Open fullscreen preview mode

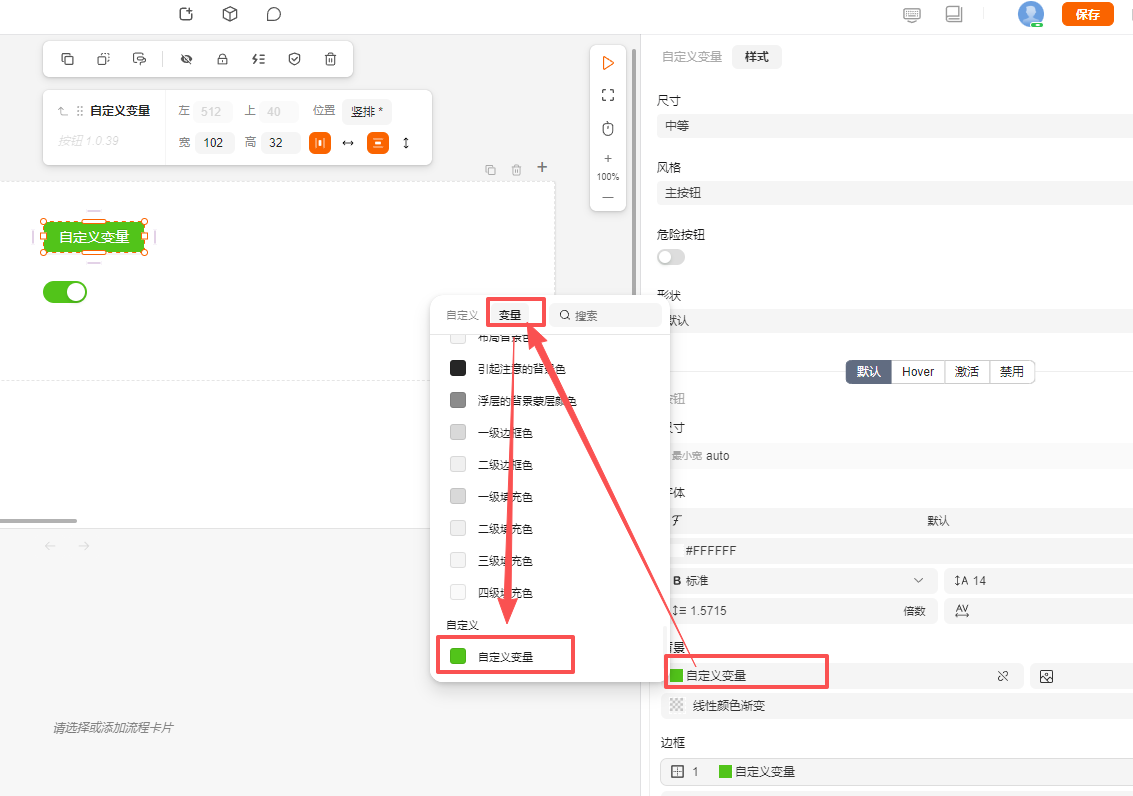pos(608,95)
